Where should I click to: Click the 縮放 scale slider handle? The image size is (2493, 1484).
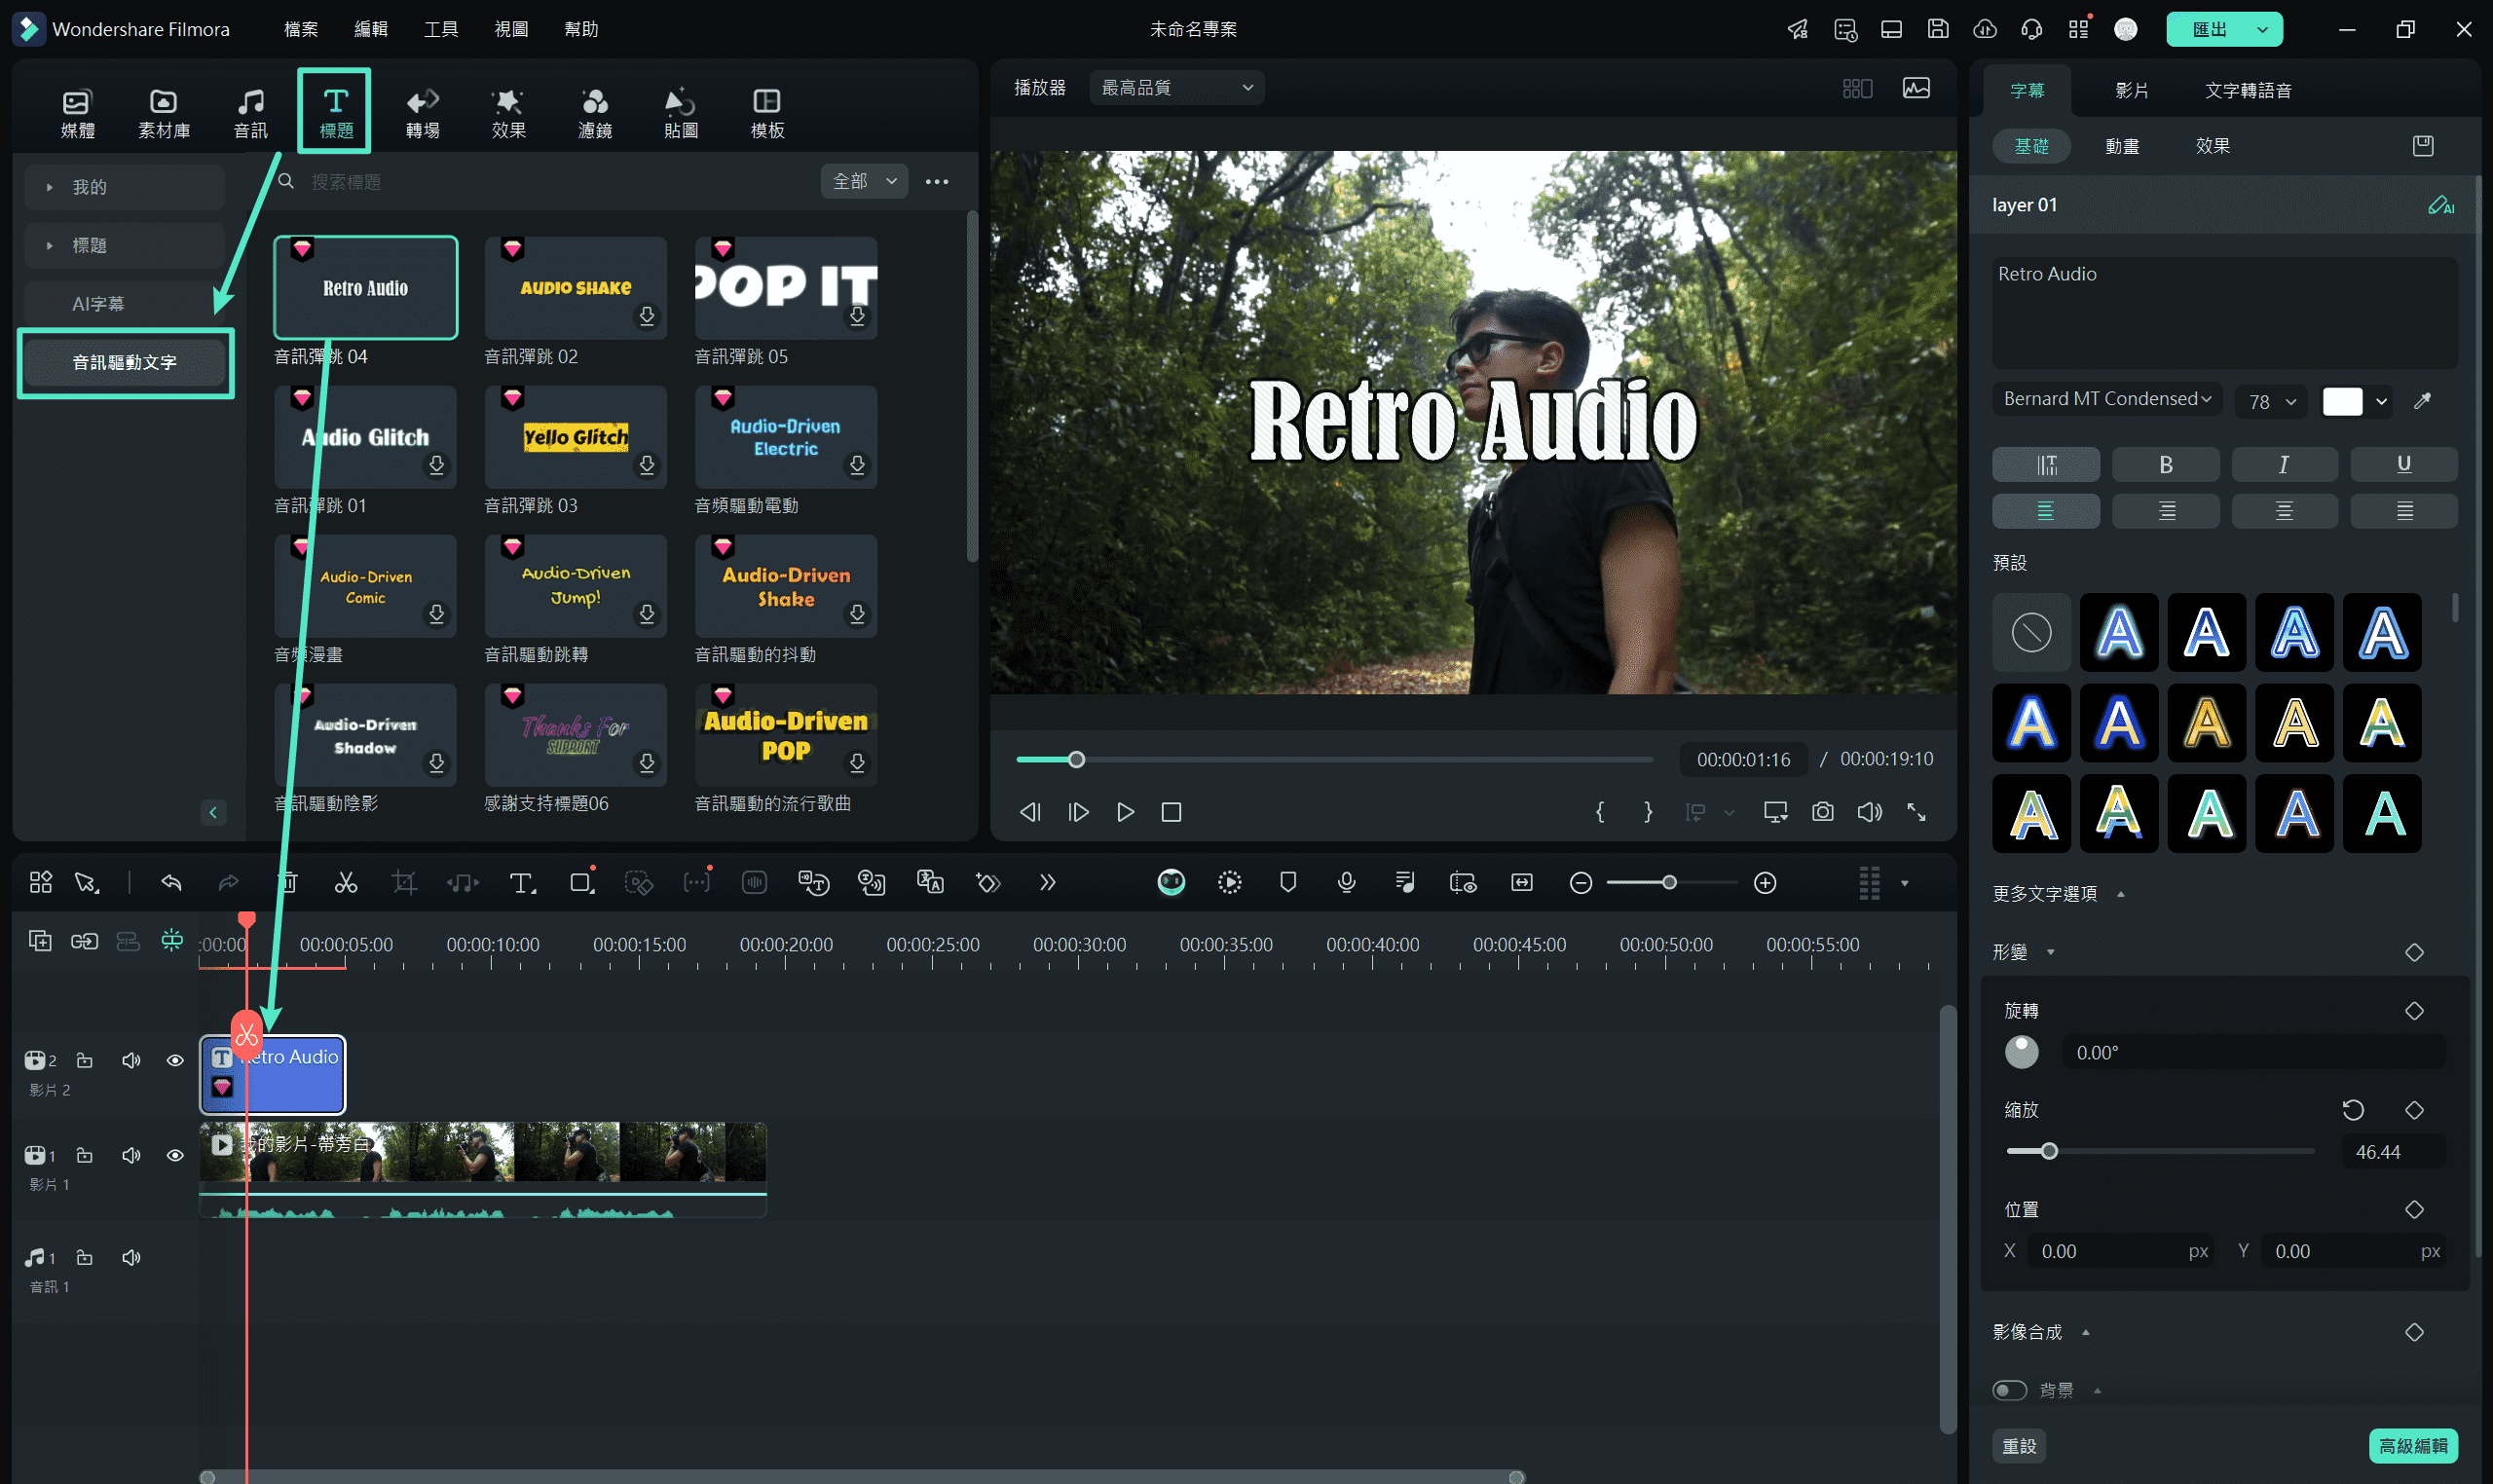[2048, 1151]
